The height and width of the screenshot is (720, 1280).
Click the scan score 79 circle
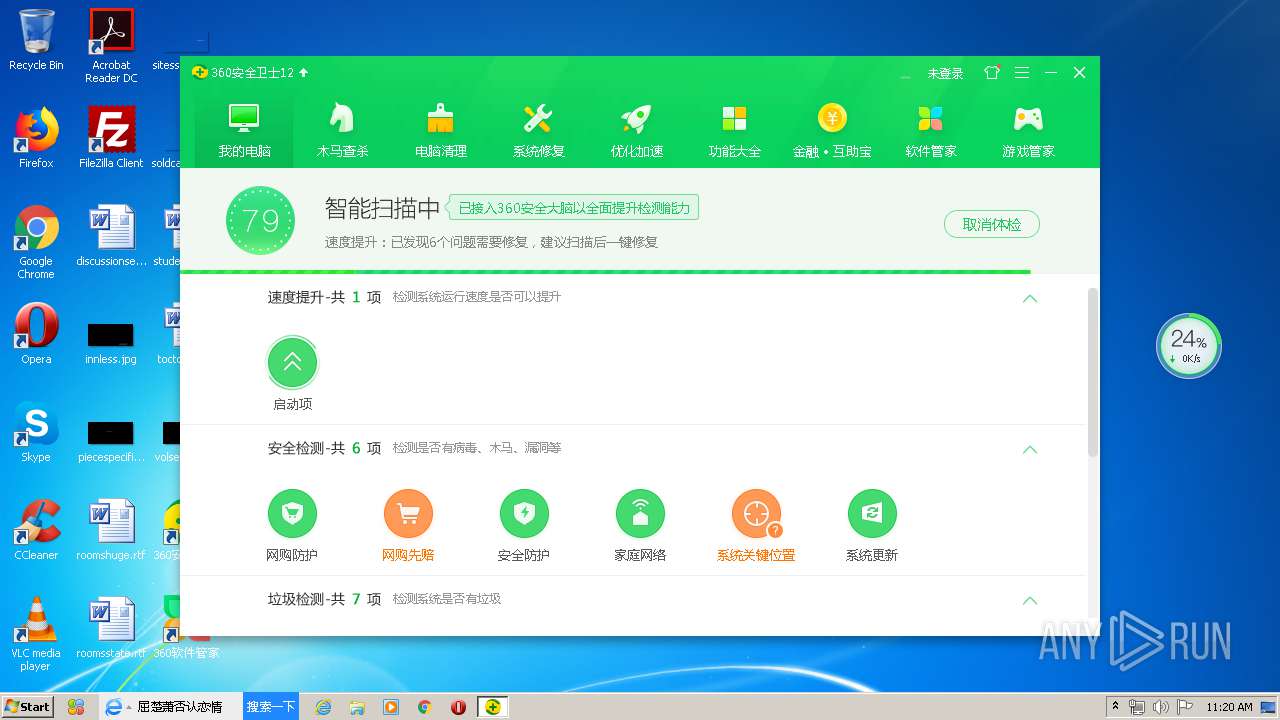click(260, 221)
